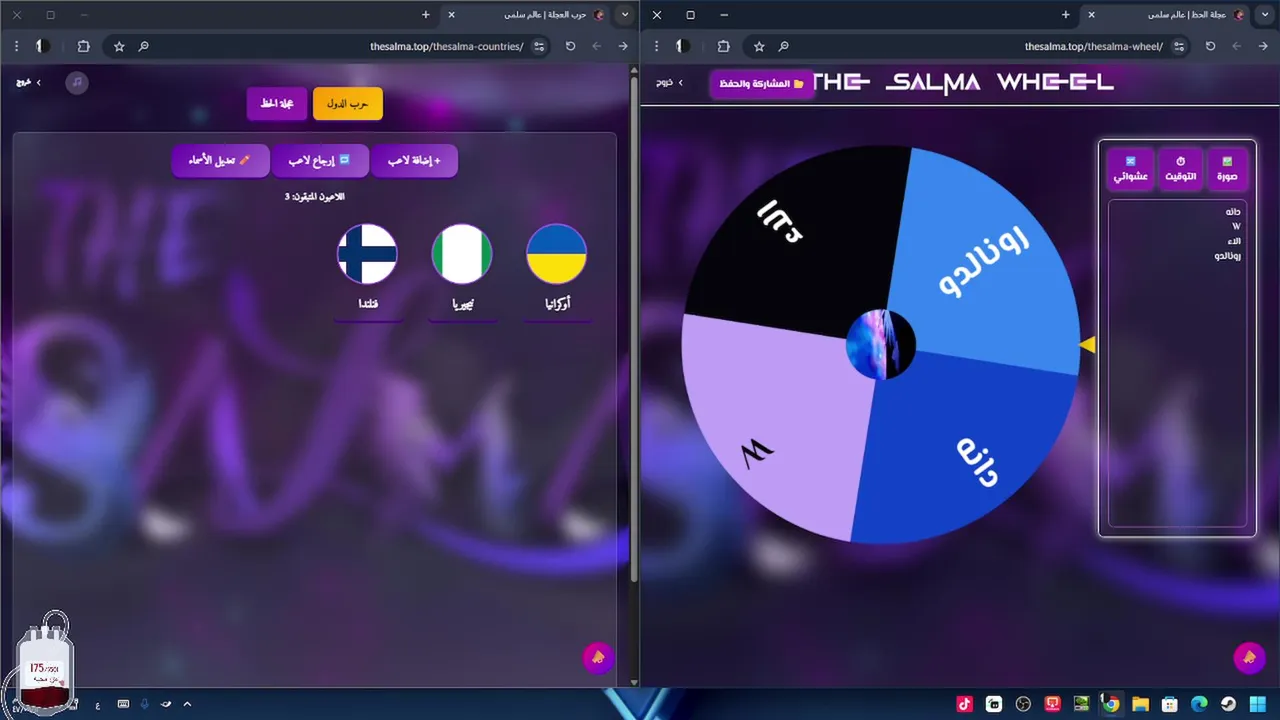Open Microsoft Edge from the taskbar

(x=1199, y=704)
